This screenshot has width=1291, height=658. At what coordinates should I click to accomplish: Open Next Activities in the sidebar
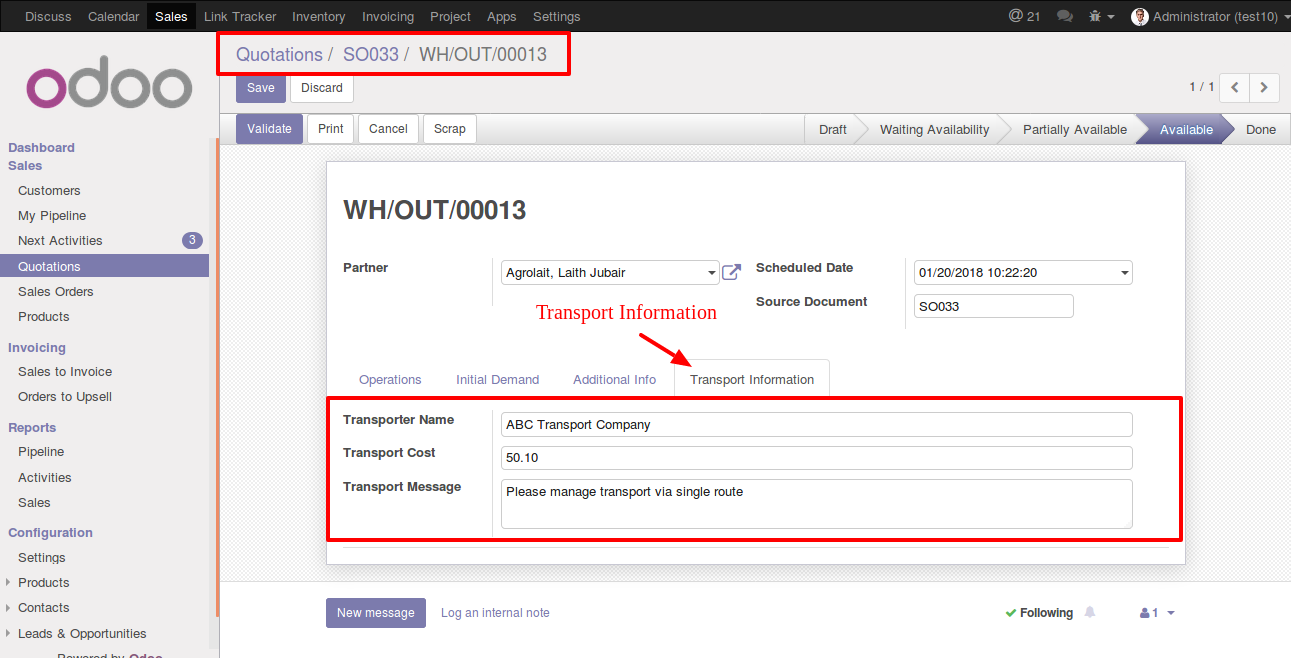(60, 240)
